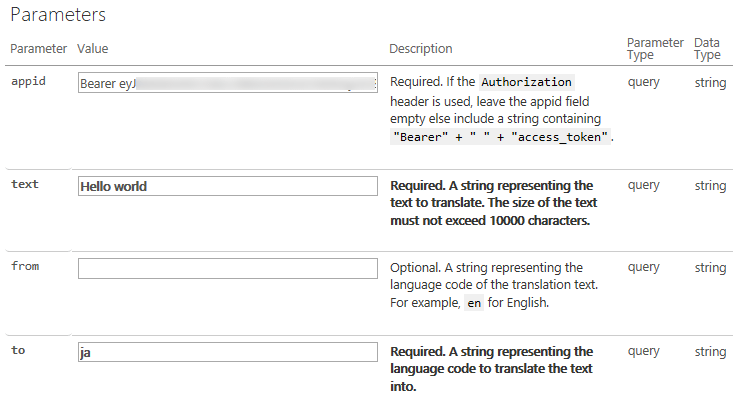Click the query type in the appid row
This screenshot has width=742, height=403.
(643, 82)
